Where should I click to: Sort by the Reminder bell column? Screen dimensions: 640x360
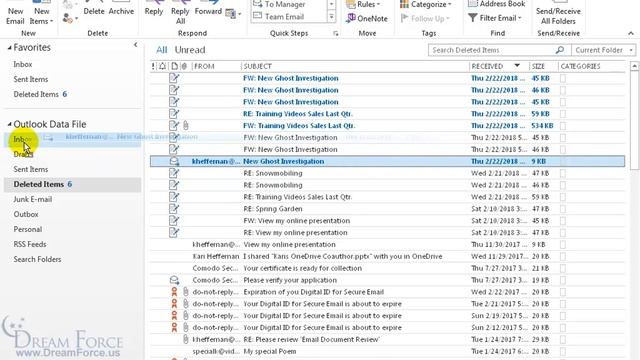click(162, 66)
